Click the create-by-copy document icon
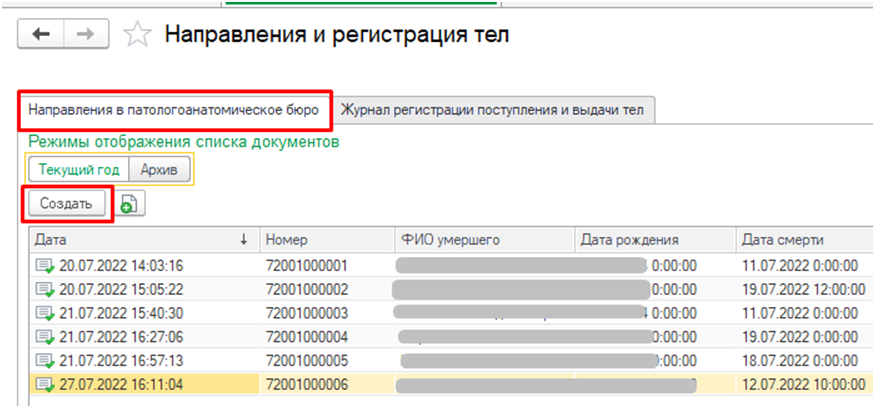Screen dimensions: 875x408 tap(130, 204)
